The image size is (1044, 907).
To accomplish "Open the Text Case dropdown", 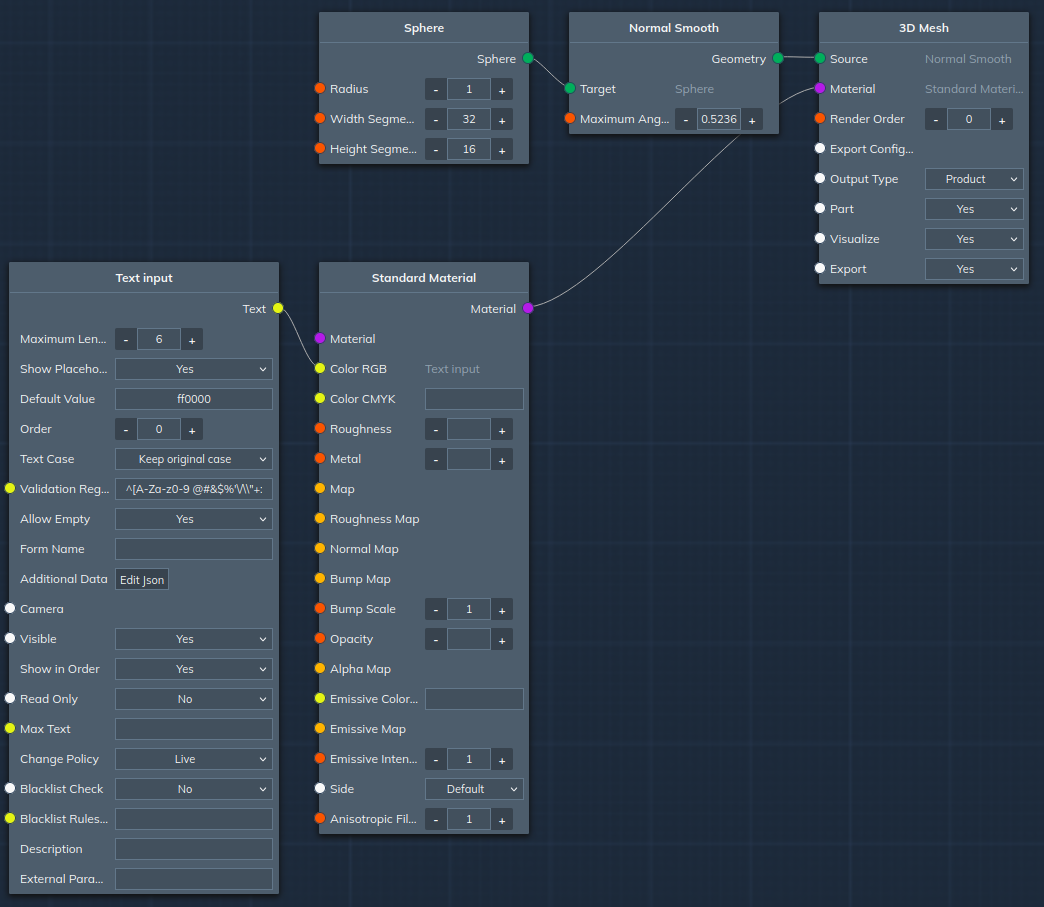I will click(194, 459).
